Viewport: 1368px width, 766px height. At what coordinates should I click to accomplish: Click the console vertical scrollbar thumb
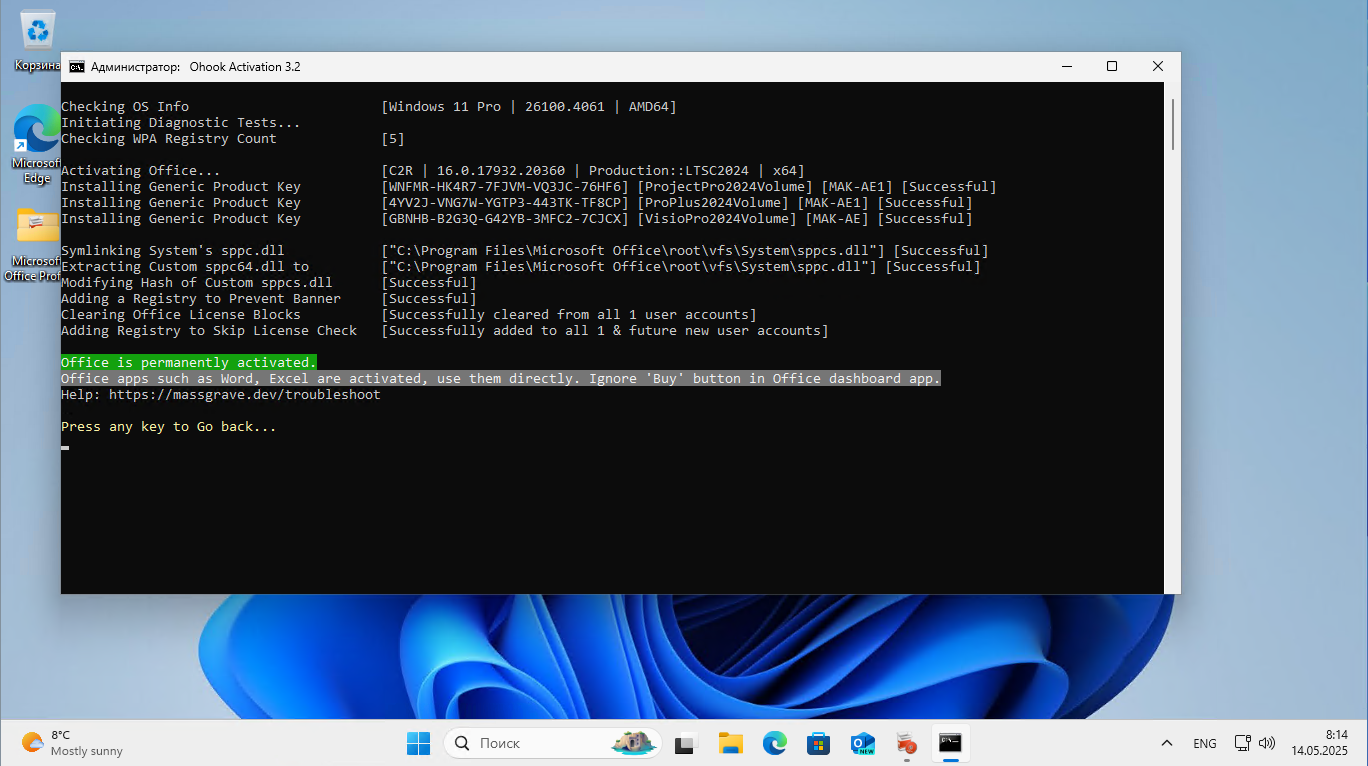1172,124
